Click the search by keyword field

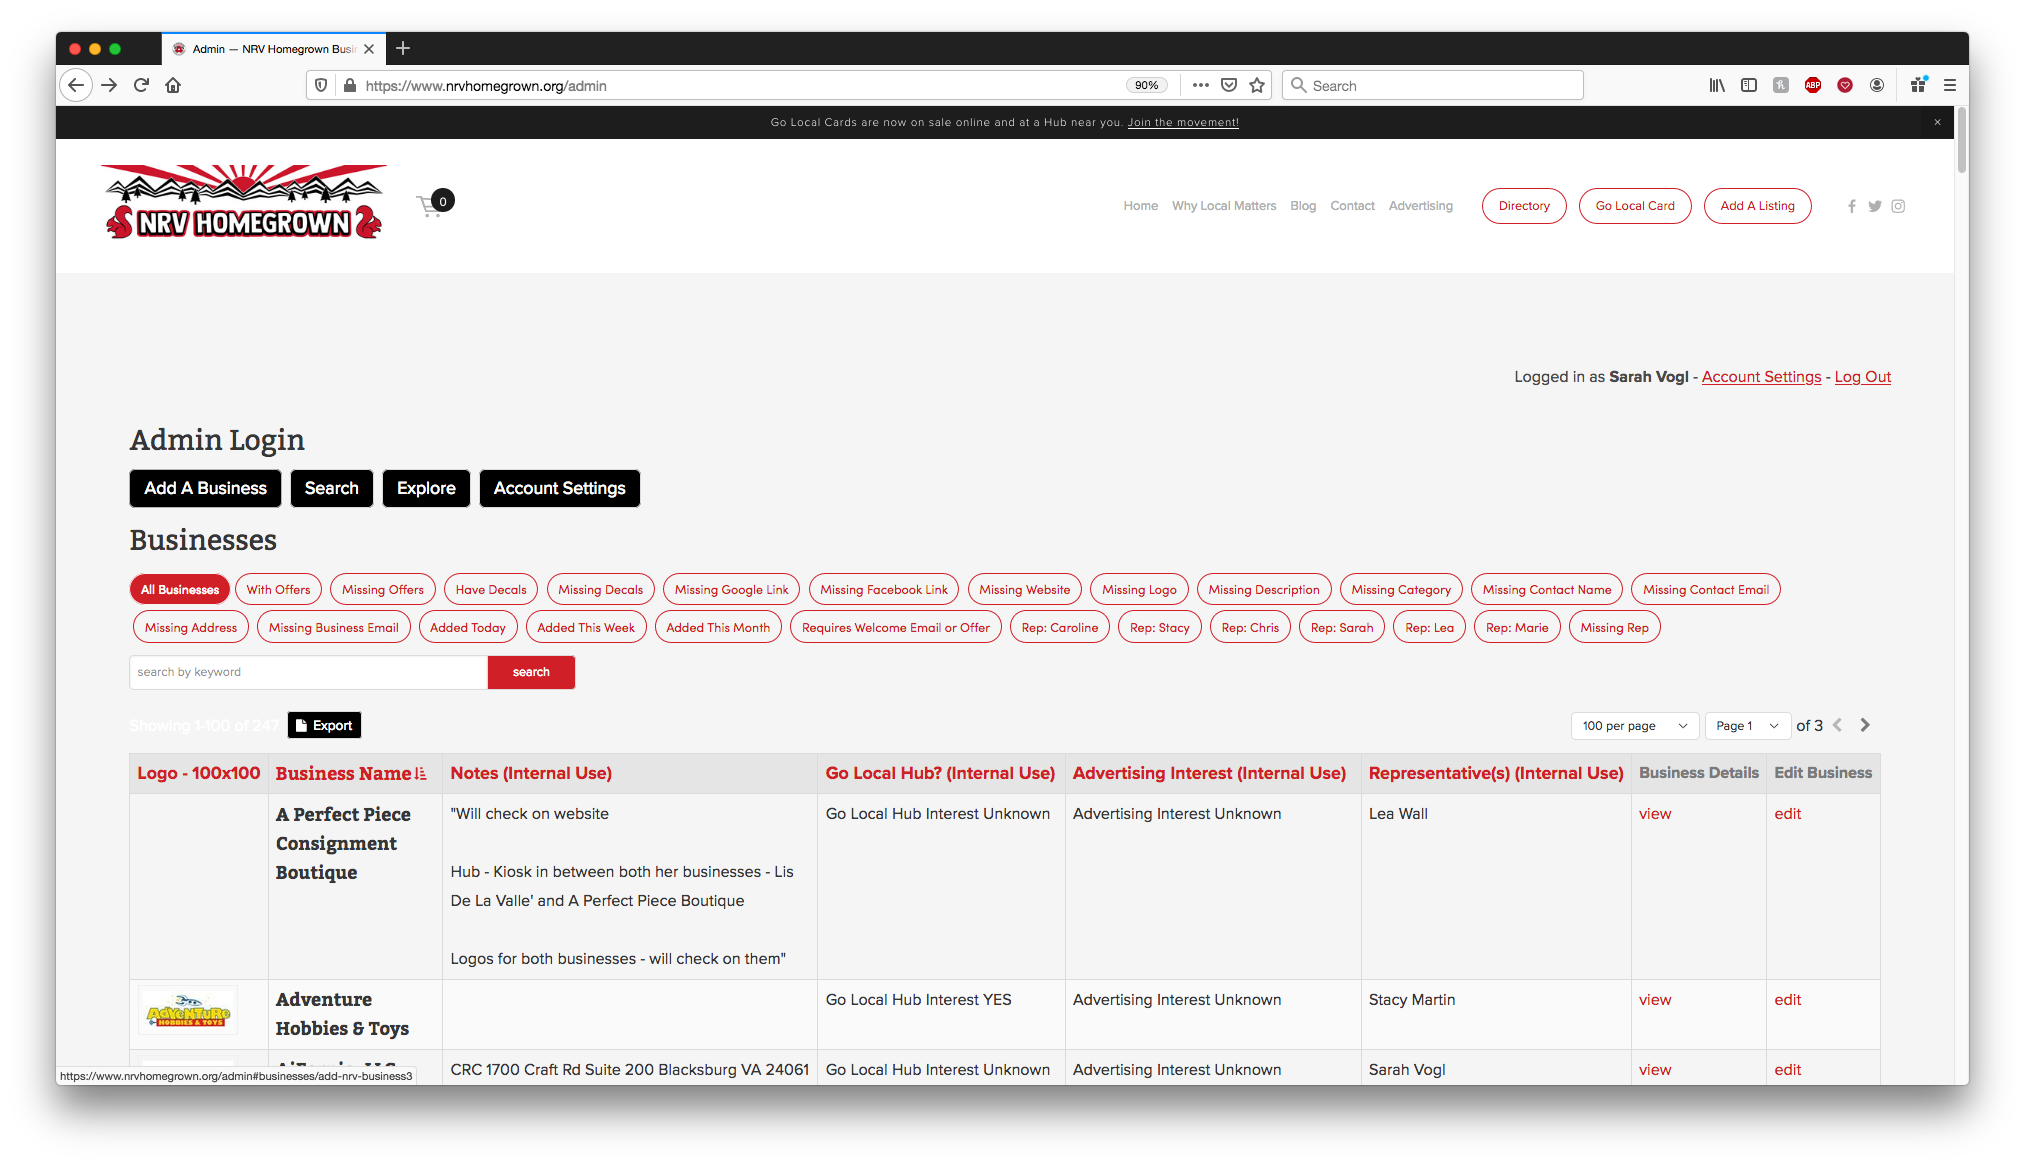pos(308,672)
